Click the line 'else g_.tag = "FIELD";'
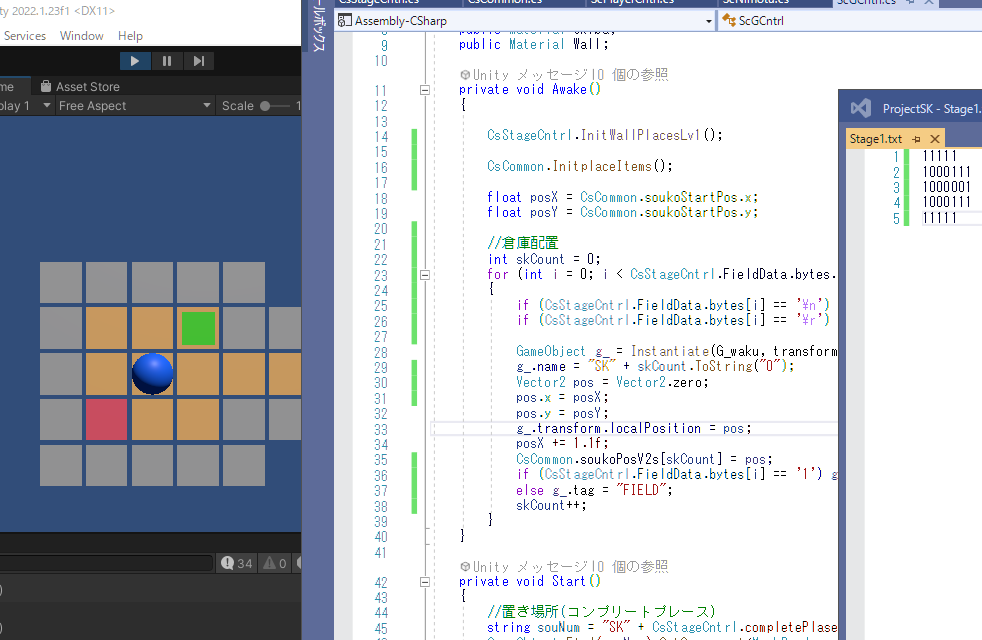Viewport: 982px width, 640px height. click(594, 490)
